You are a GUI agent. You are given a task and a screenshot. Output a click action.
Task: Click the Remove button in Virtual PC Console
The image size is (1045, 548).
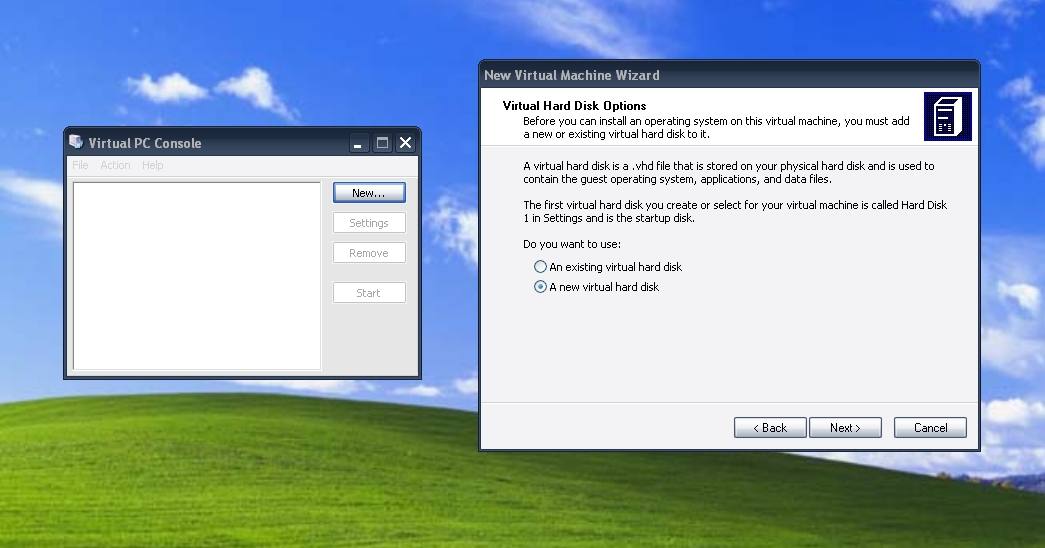pyautogui.click(x=369, y=253)
